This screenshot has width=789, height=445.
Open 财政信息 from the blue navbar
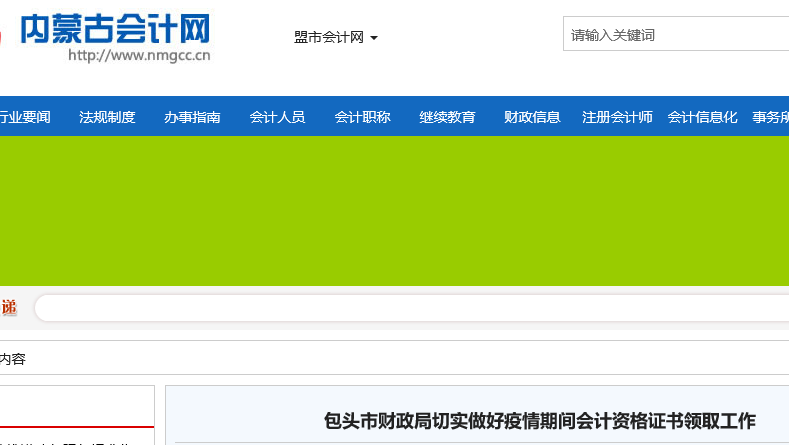pos(532,117)
